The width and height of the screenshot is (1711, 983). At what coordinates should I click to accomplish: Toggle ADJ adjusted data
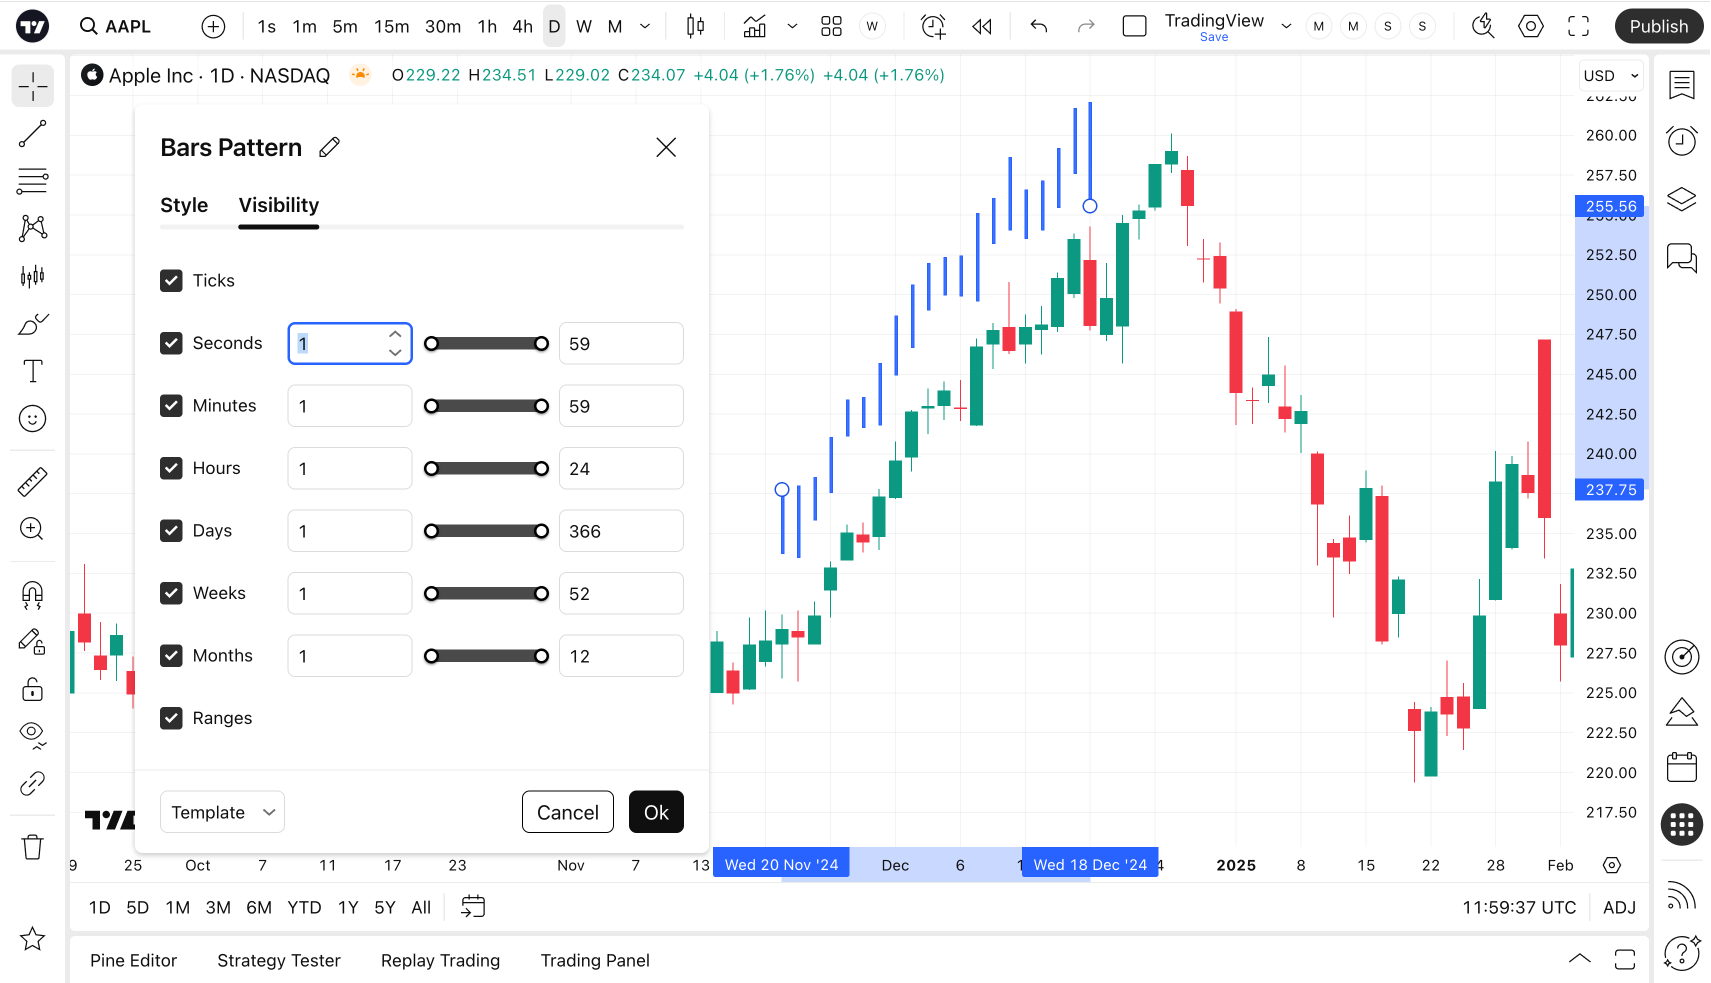[x=1619, y=908]
